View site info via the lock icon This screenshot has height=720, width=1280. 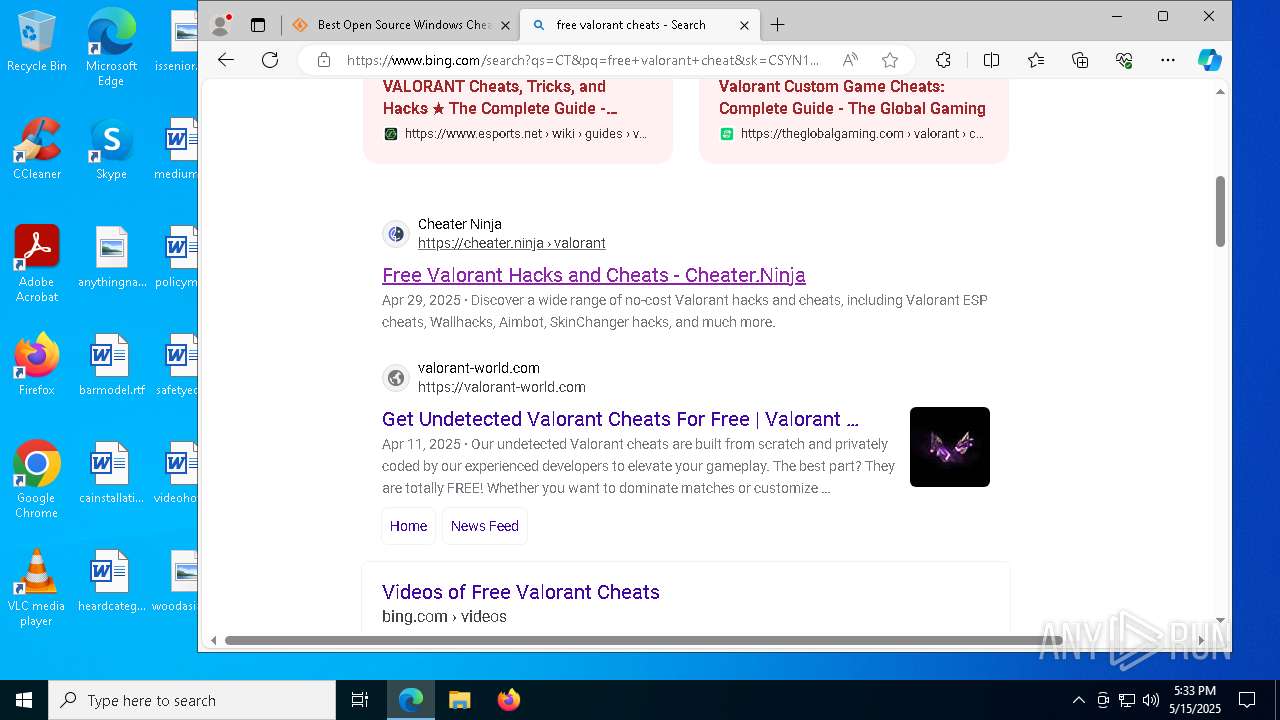323,60
